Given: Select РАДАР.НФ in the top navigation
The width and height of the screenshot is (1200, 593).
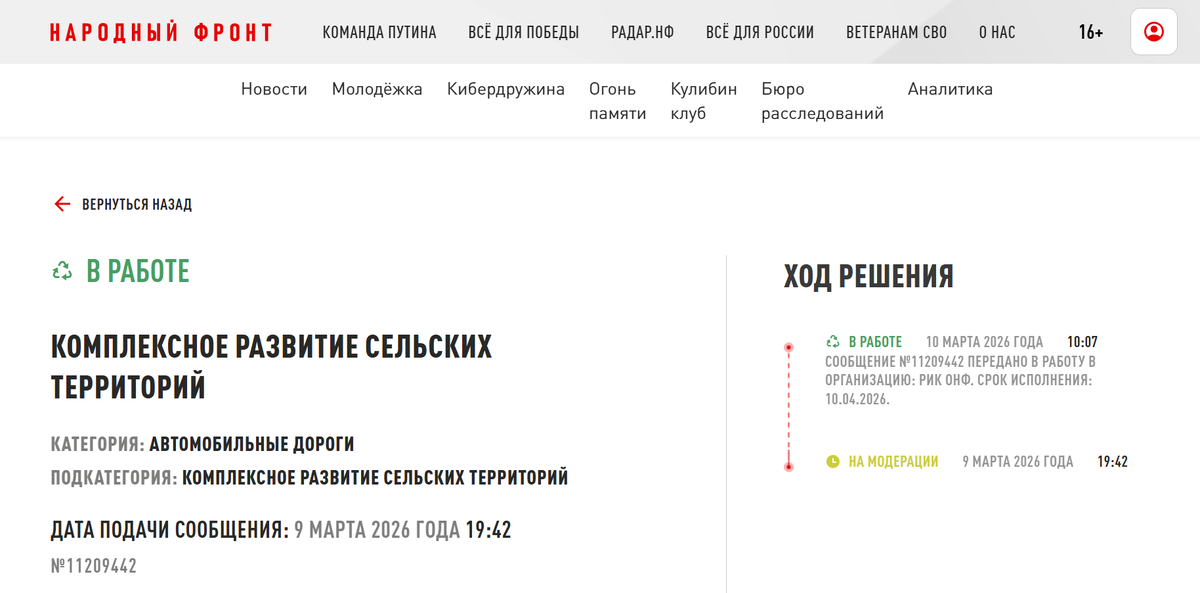Looking at the screenshot, I should [641, 31].
